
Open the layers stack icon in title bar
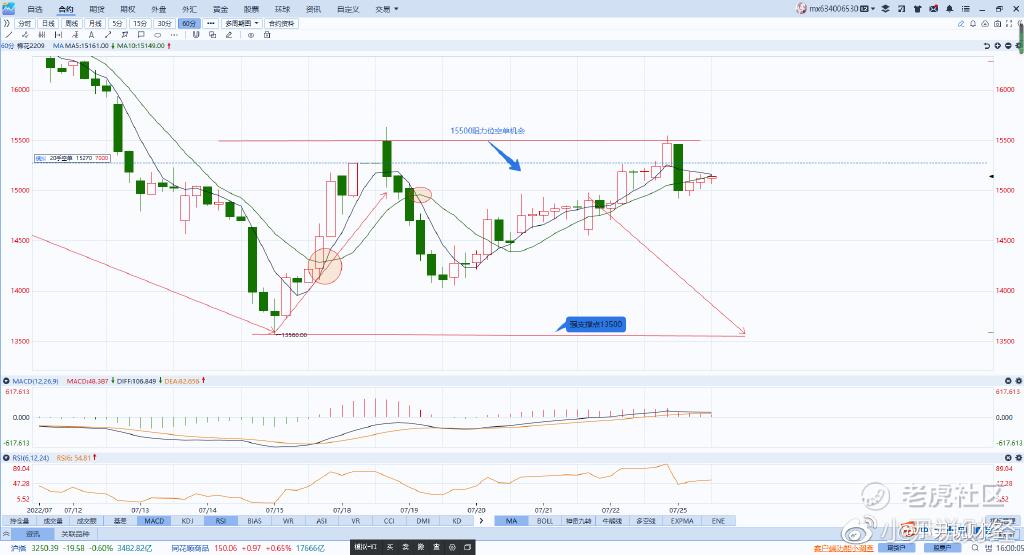886,9
